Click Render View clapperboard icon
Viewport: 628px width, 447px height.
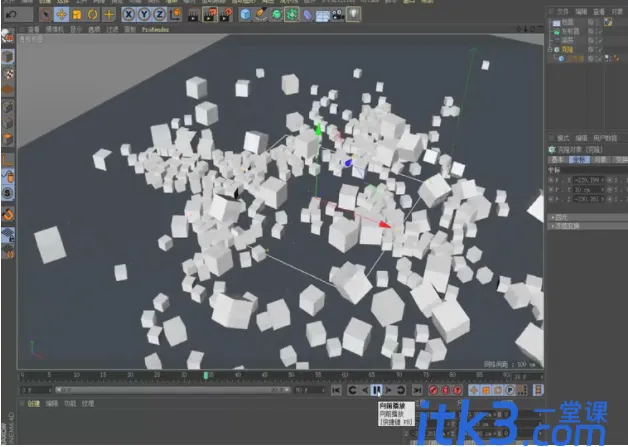click(194, 15)
